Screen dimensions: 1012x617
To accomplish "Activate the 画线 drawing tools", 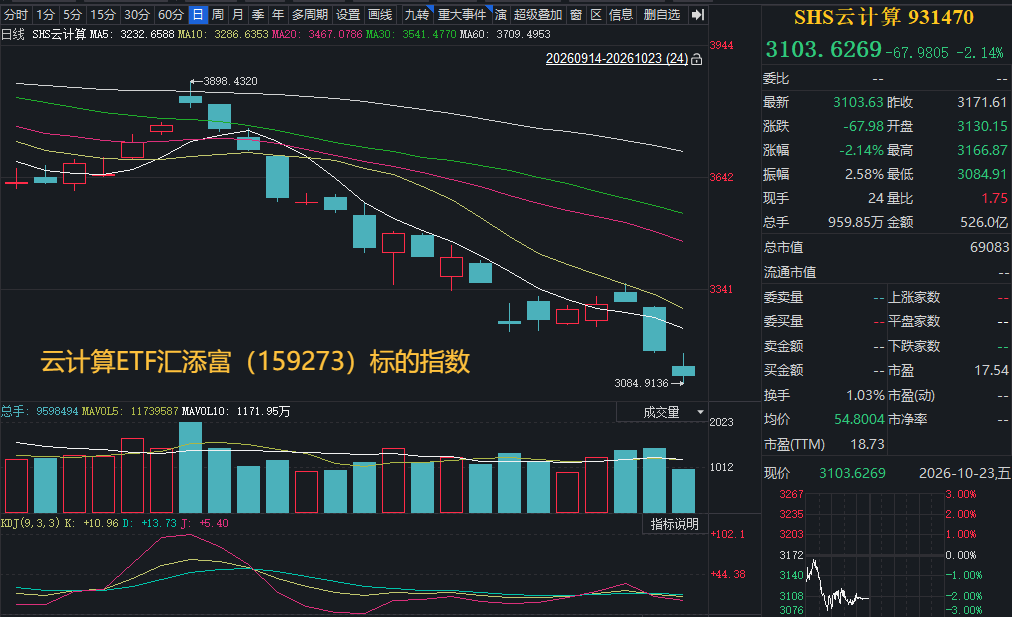I will (x=380, y=15).
